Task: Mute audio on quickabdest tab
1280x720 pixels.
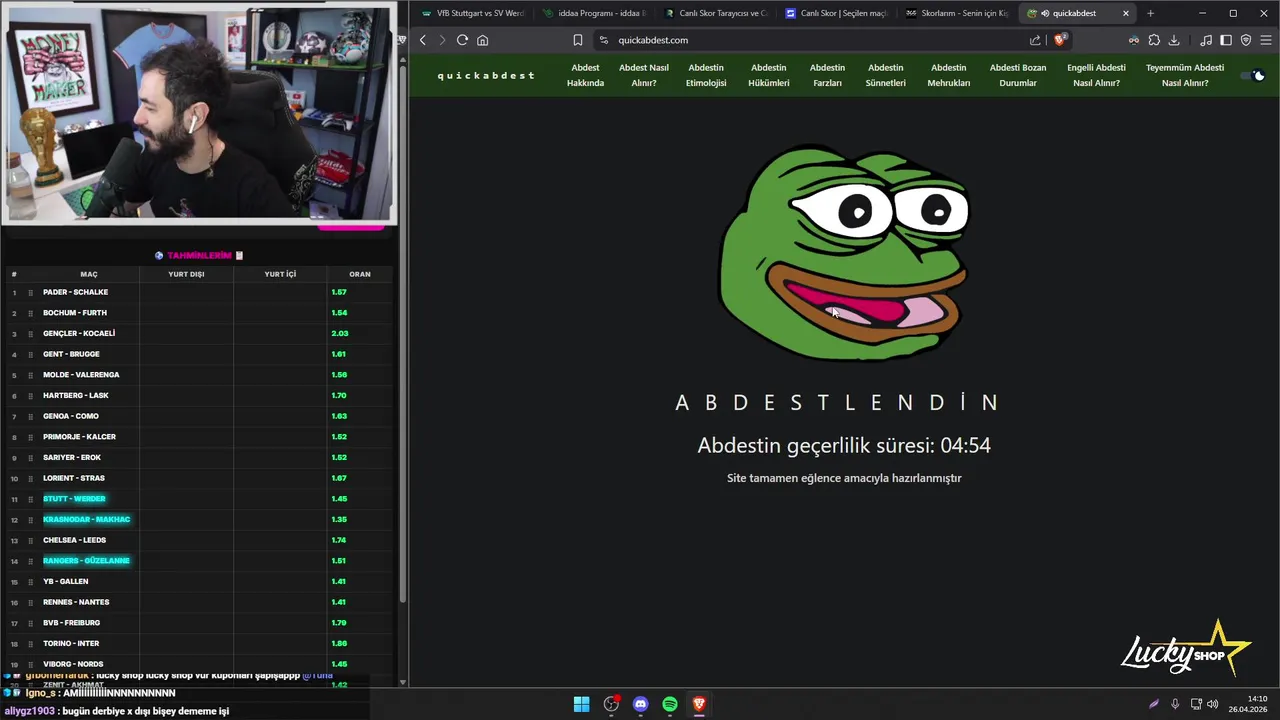Action: [x=1045, y=13]
